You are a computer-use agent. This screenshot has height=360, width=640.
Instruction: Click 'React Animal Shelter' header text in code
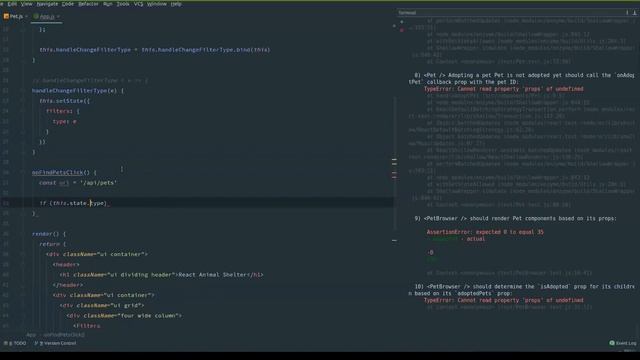click(x=212, y=275)
